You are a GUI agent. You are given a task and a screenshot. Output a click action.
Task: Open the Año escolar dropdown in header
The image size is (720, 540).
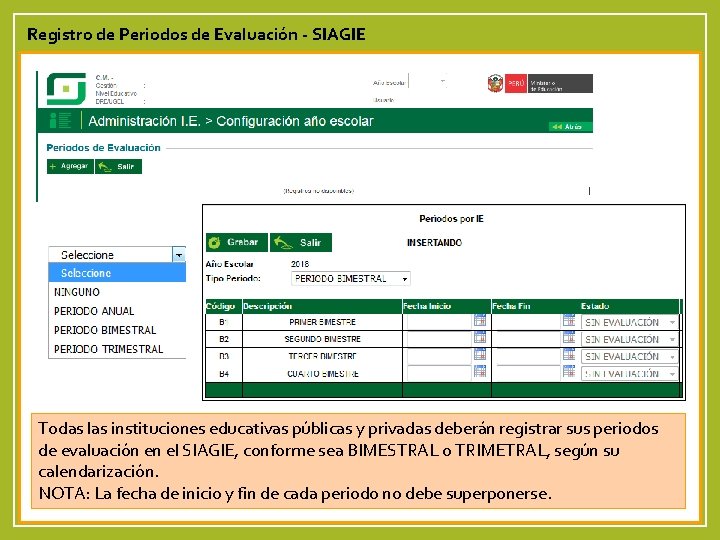click(x=427, y=83)
